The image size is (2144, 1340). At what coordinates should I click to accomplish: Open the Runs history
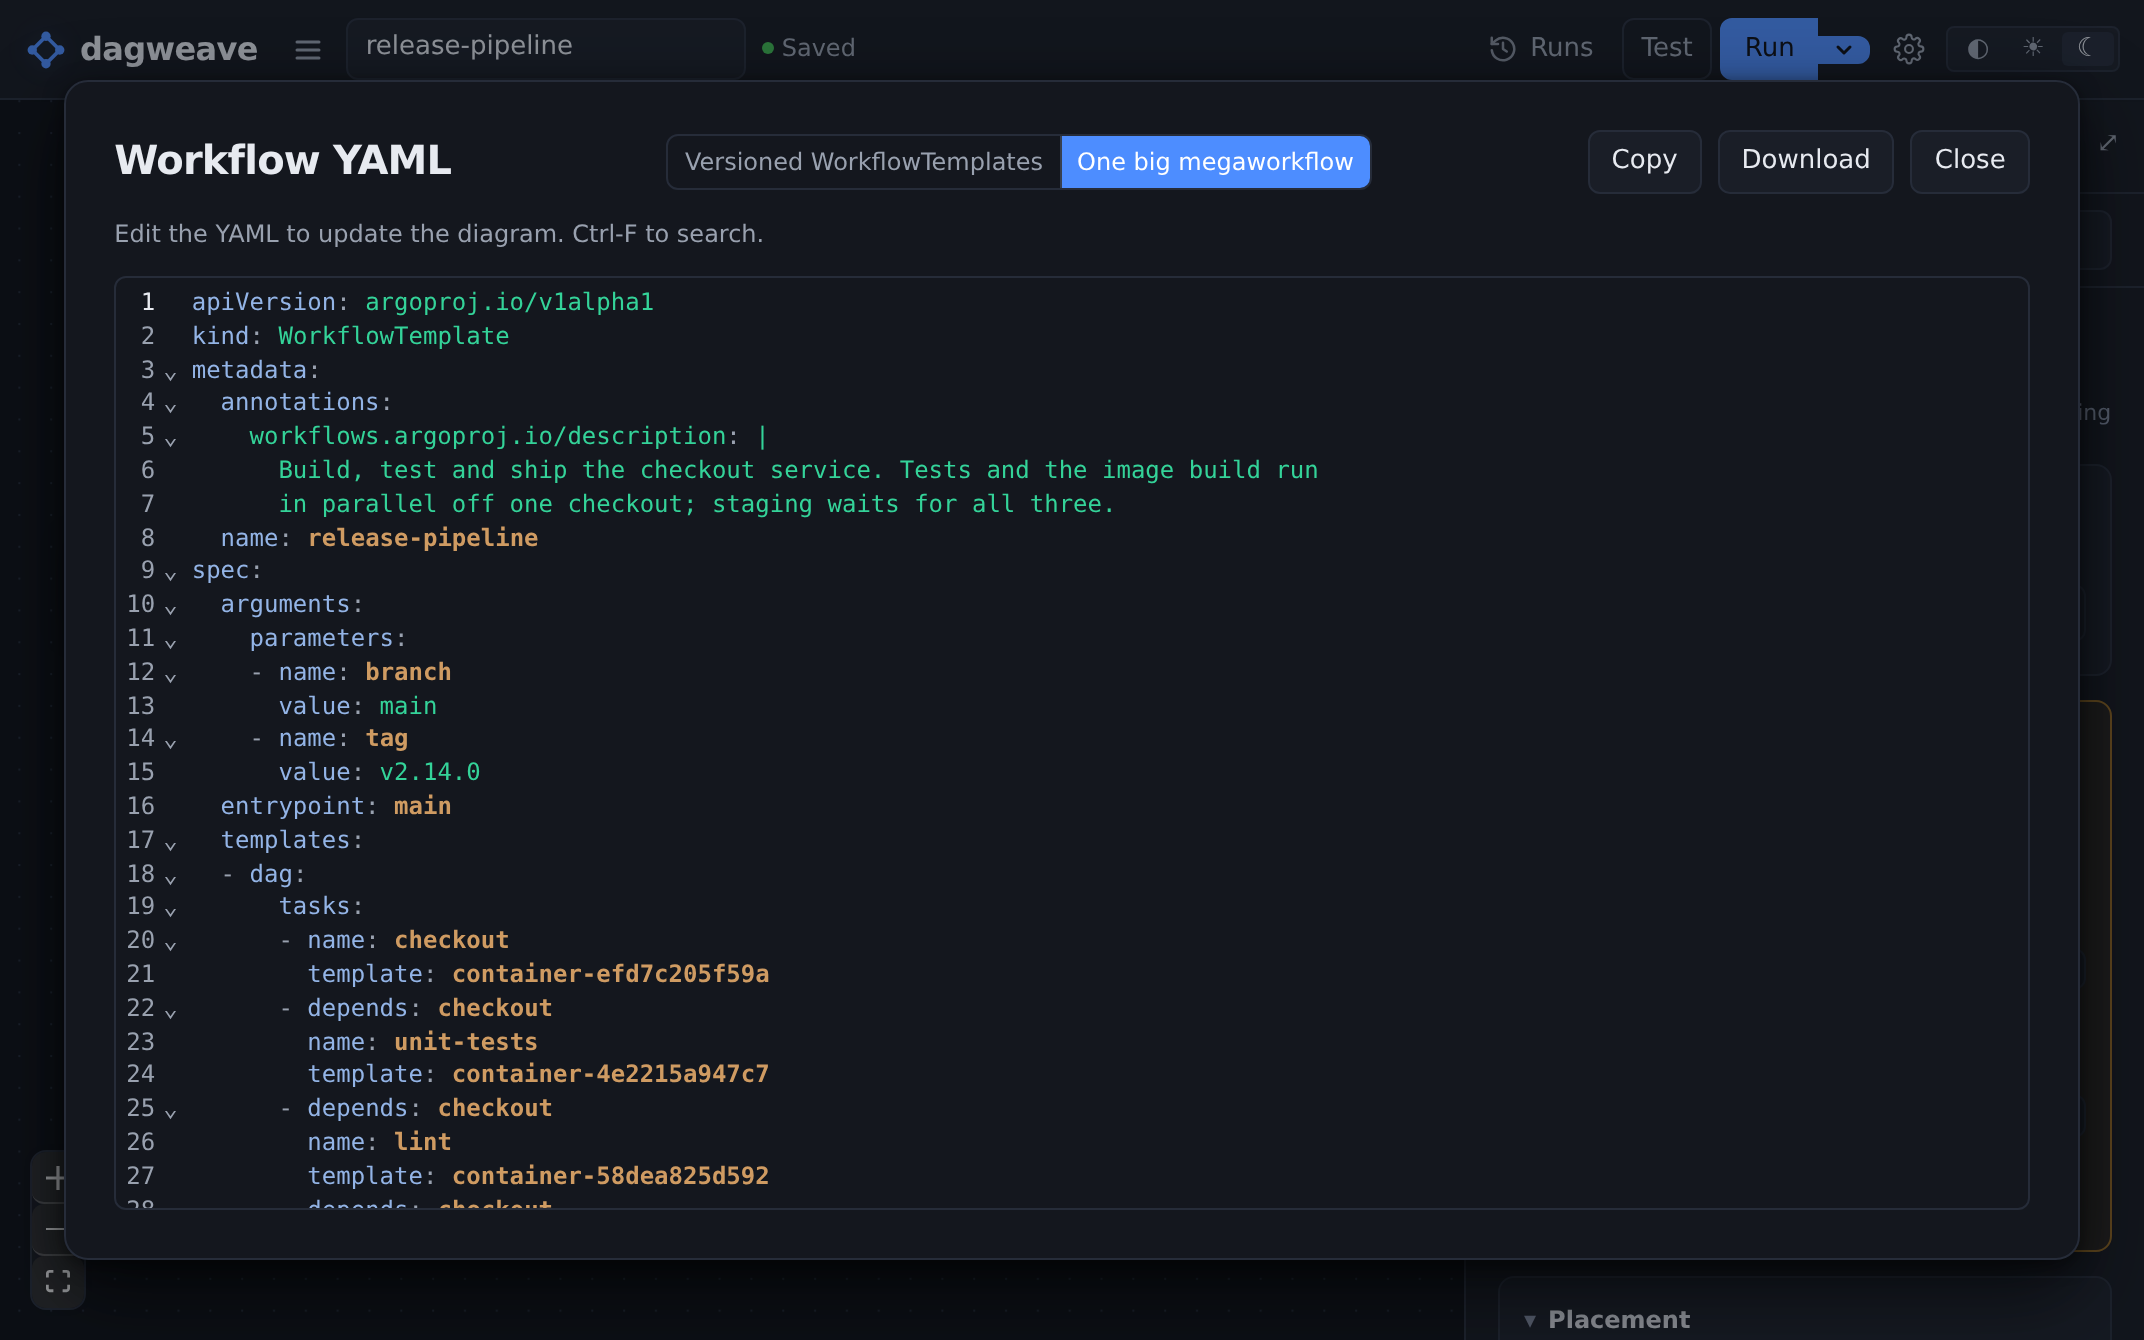click(1541, 48)
